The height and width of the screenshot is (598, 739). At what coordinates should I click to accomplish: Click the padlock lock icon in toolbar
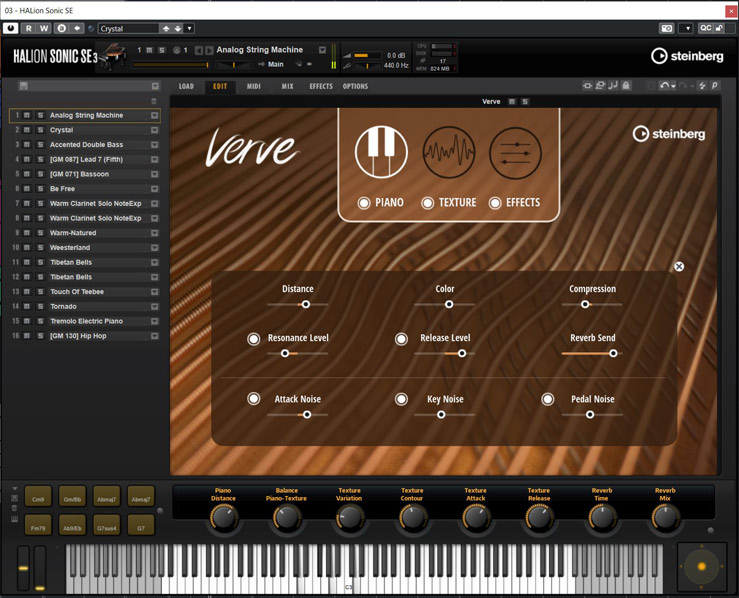tap(626, 86)
